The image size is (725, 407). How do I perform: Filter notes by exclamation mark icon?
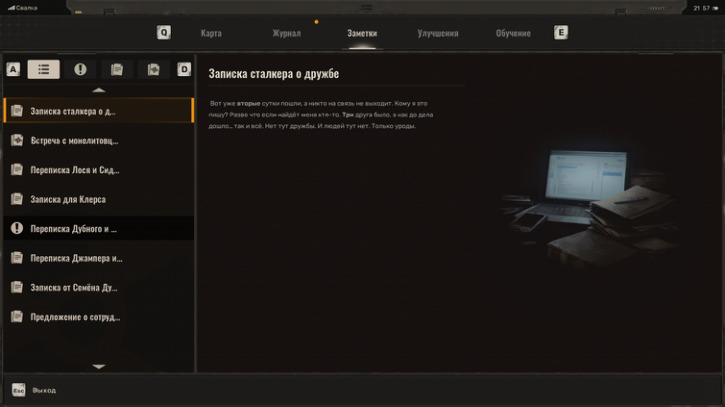point(80,69)
